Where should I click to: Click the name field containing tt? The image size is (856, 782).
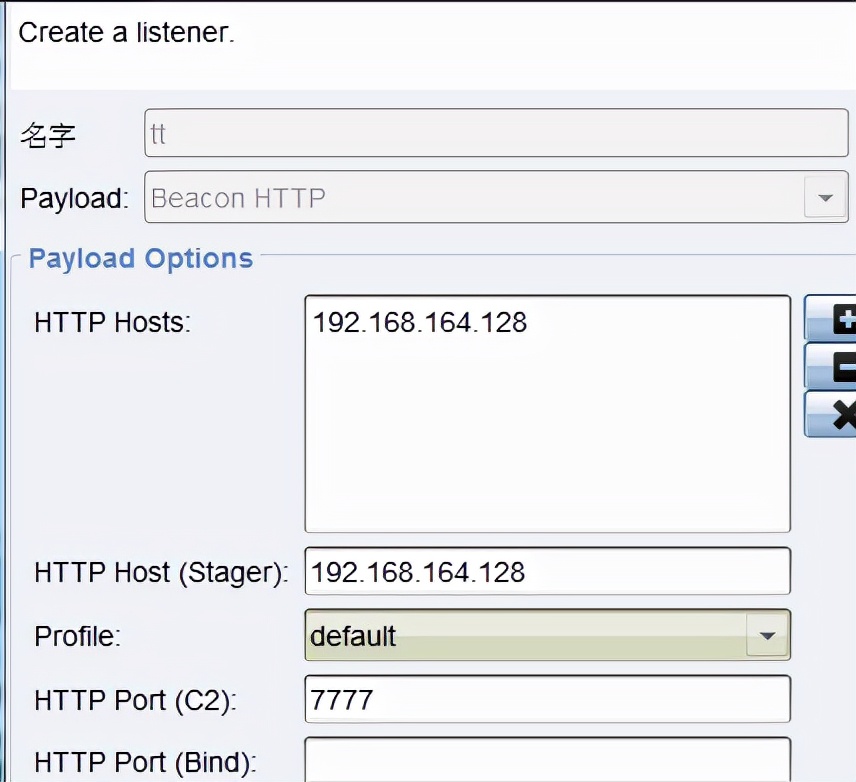[x=497, y=133]
